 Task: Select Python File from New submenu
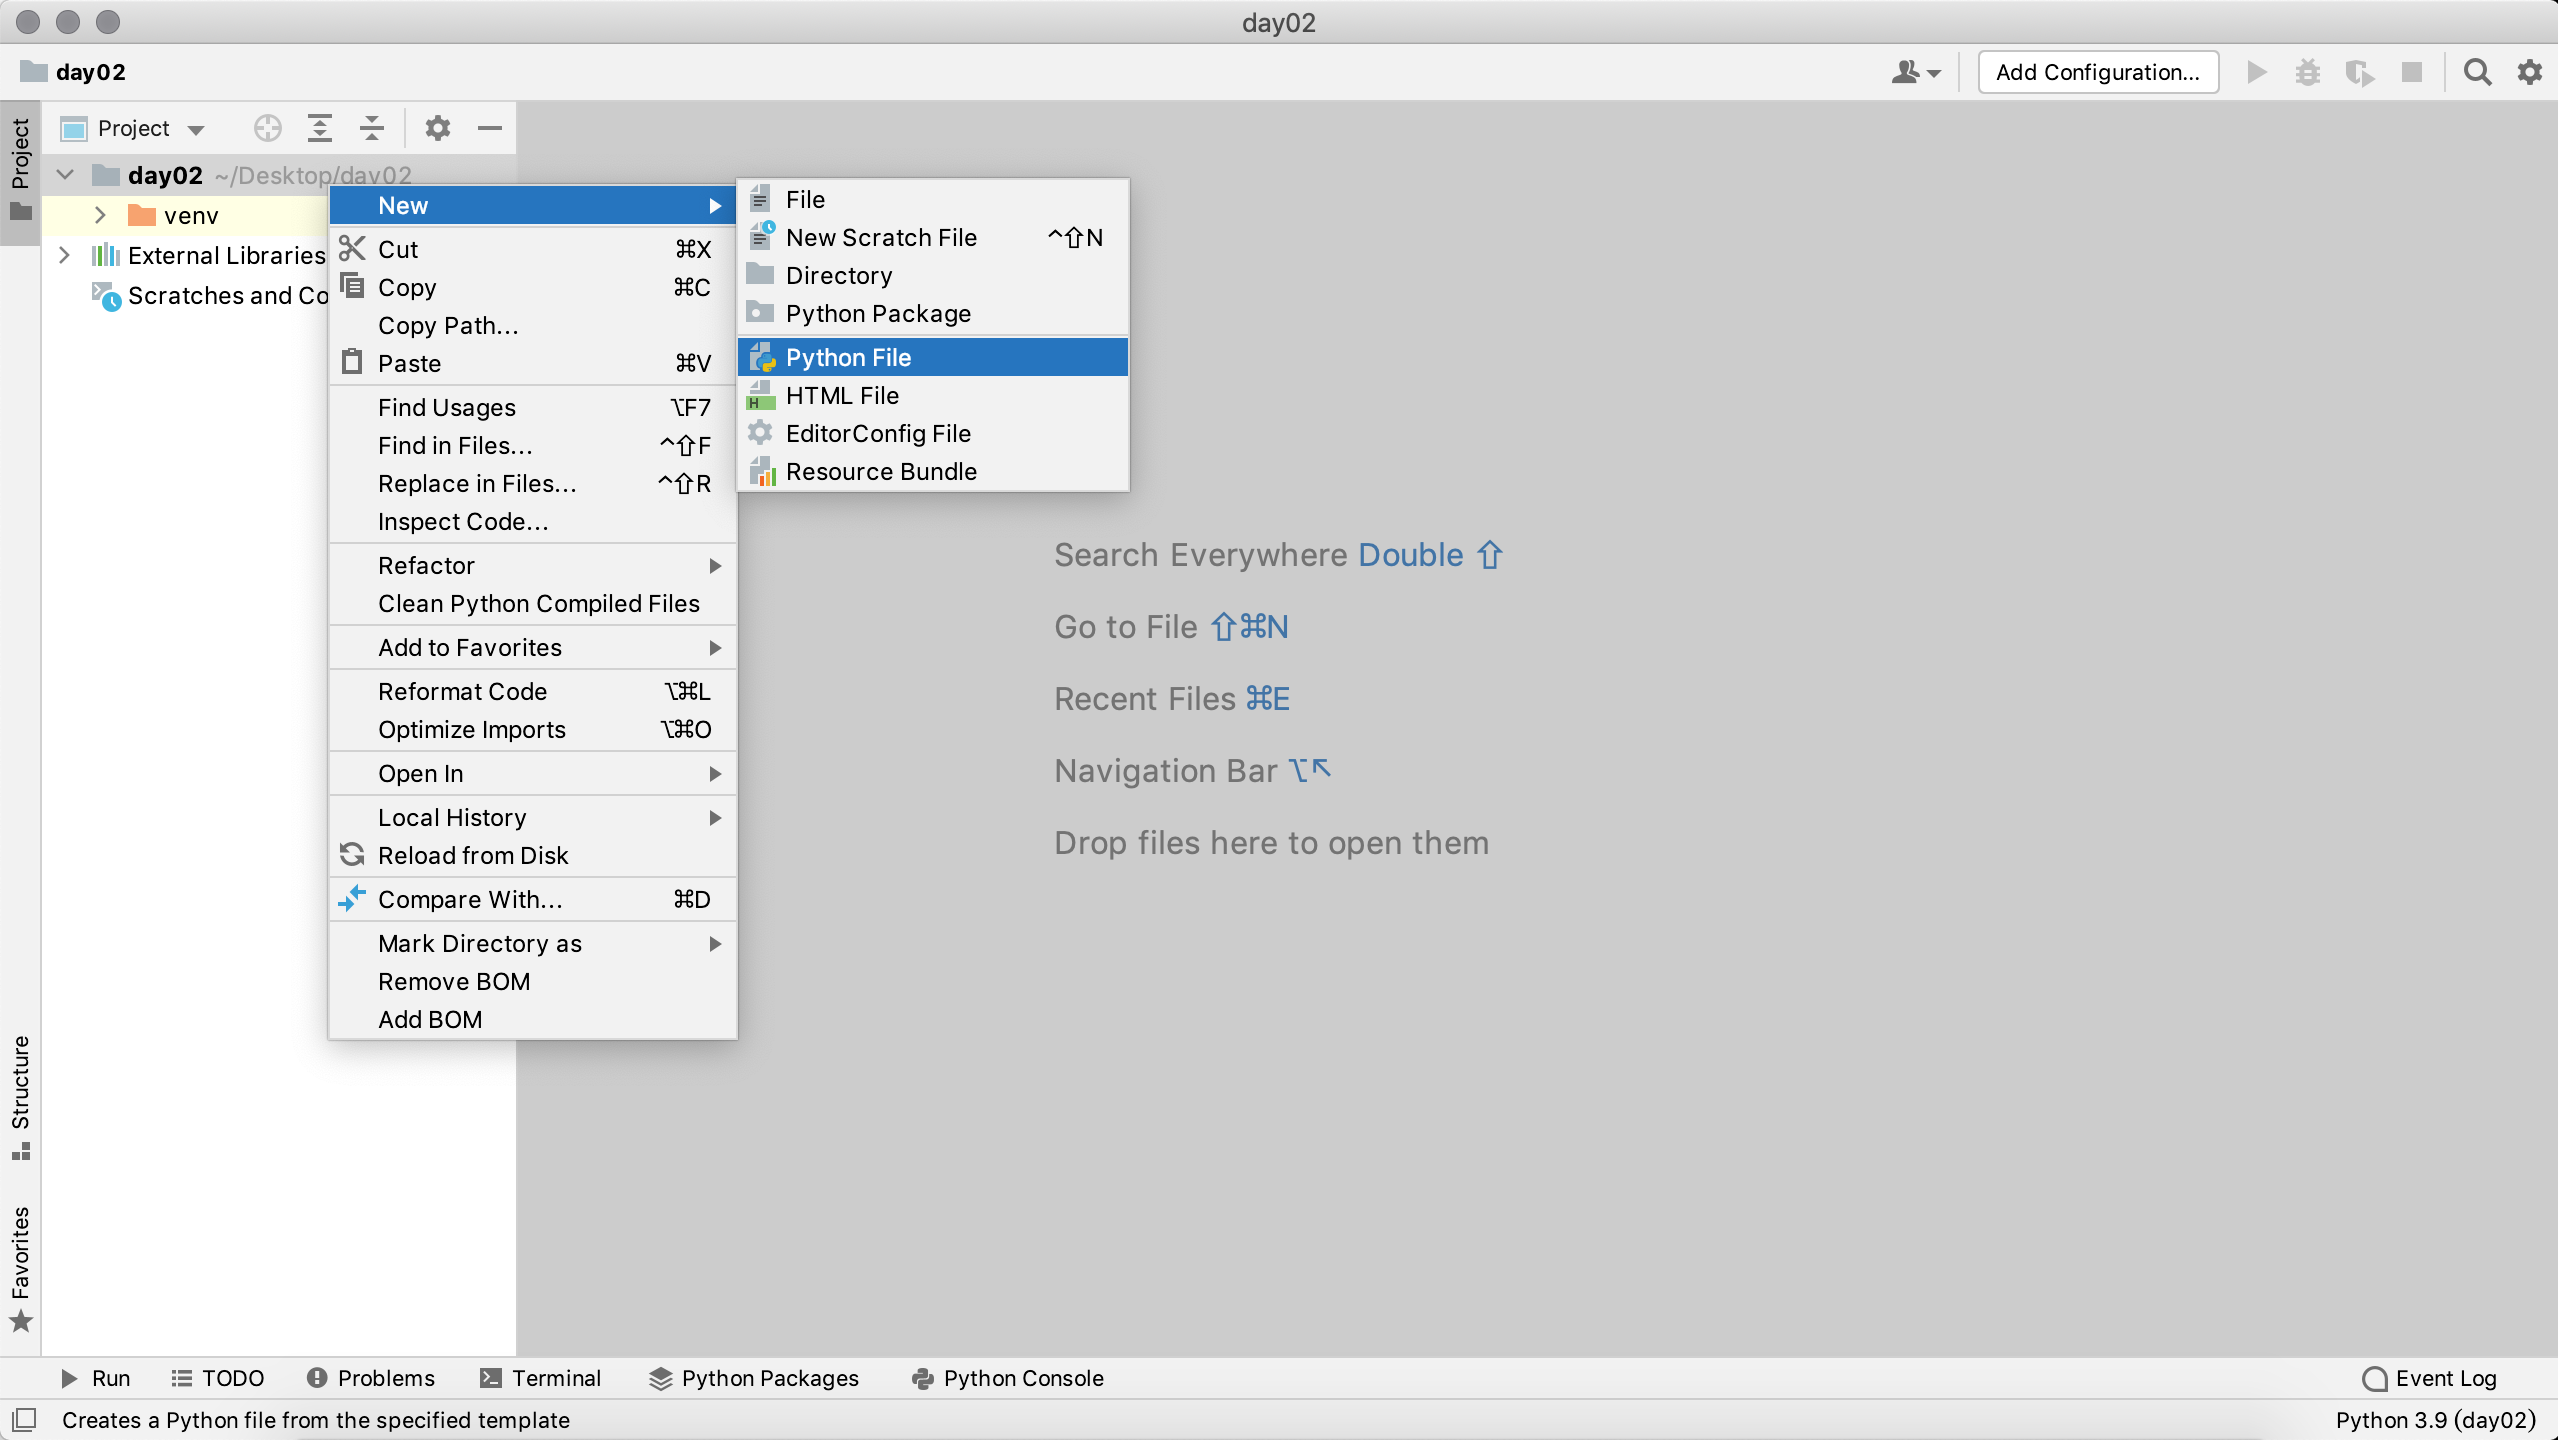(848, 357)
